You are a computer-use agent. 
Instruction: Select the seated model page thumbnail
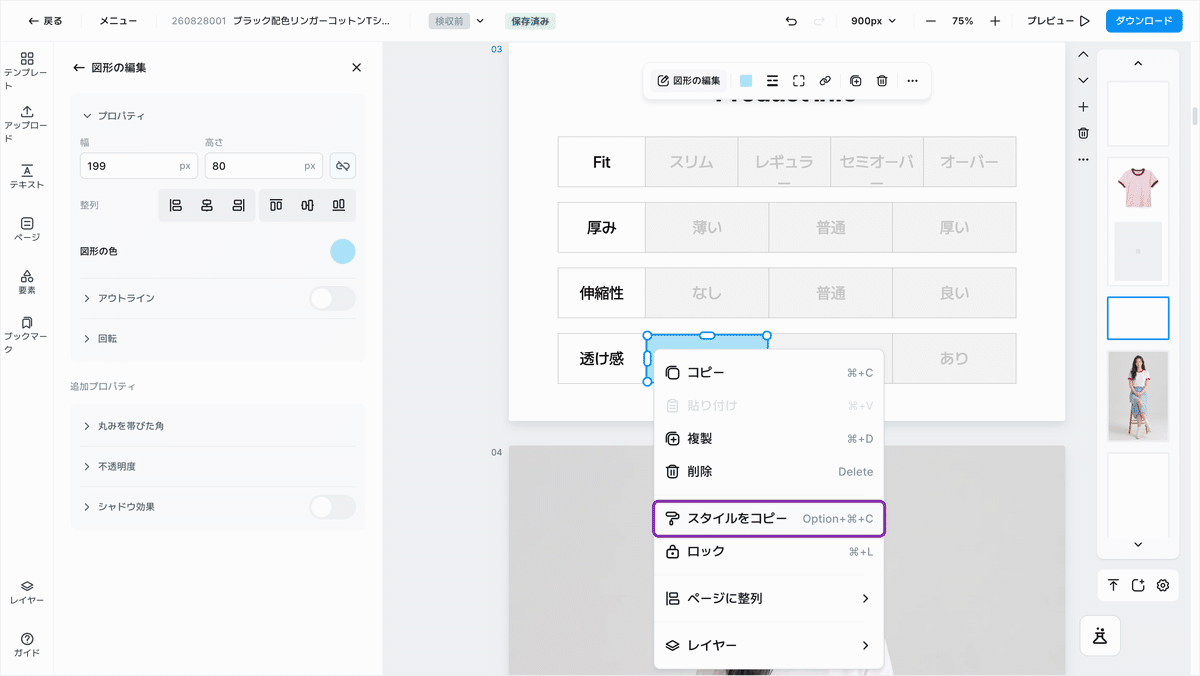1138,397
